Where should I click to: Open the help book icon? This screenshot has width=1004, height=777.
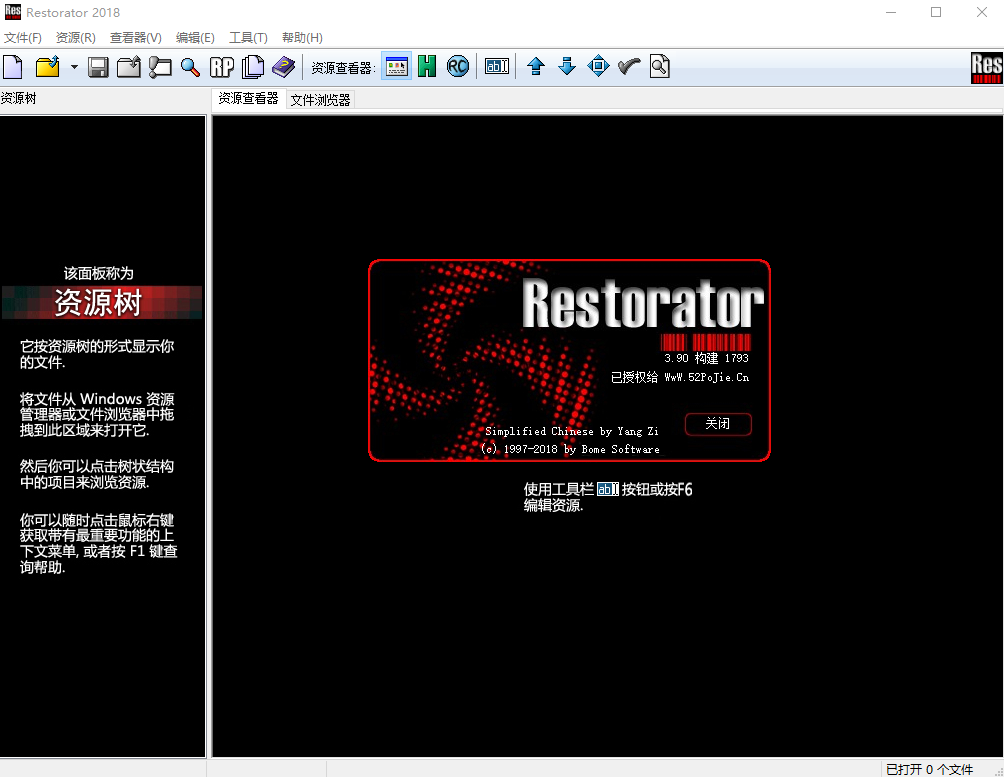[283, 66]
